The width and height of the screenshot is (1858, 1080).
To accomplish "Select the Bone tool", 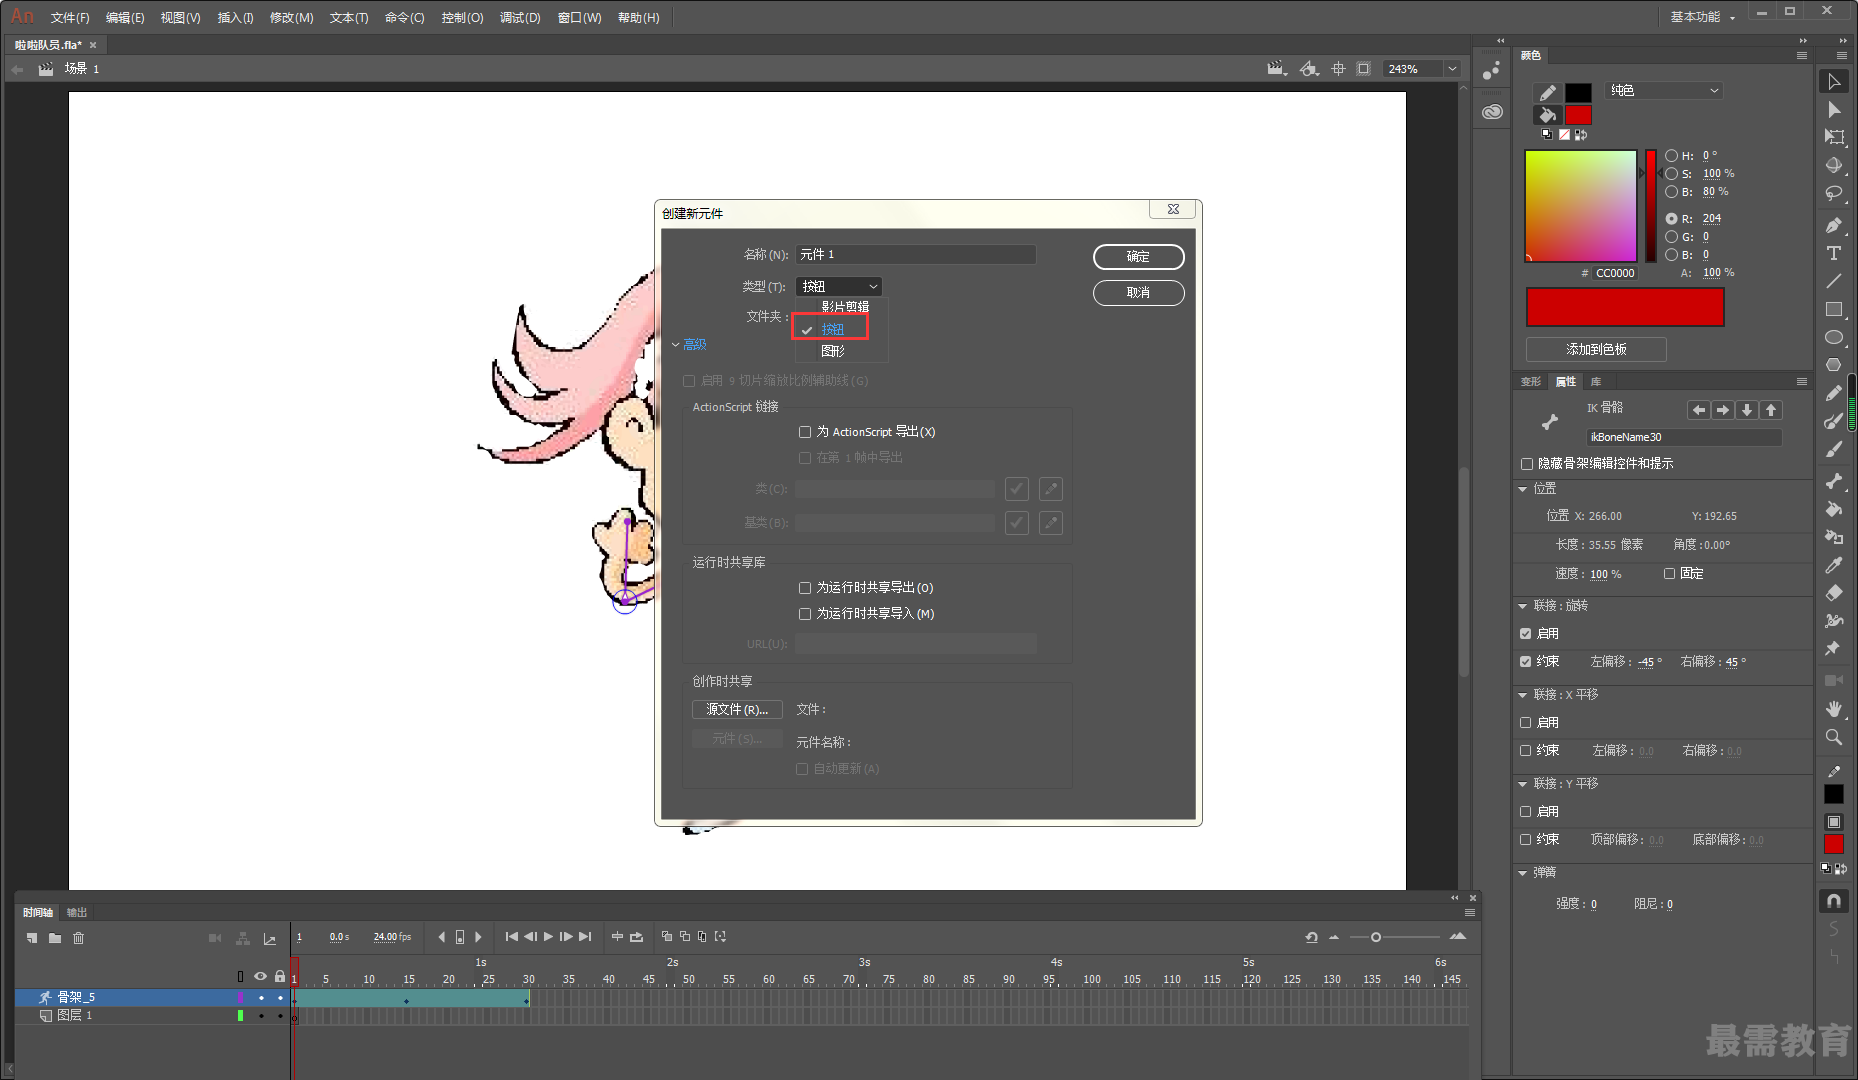I will point(1834,481).
